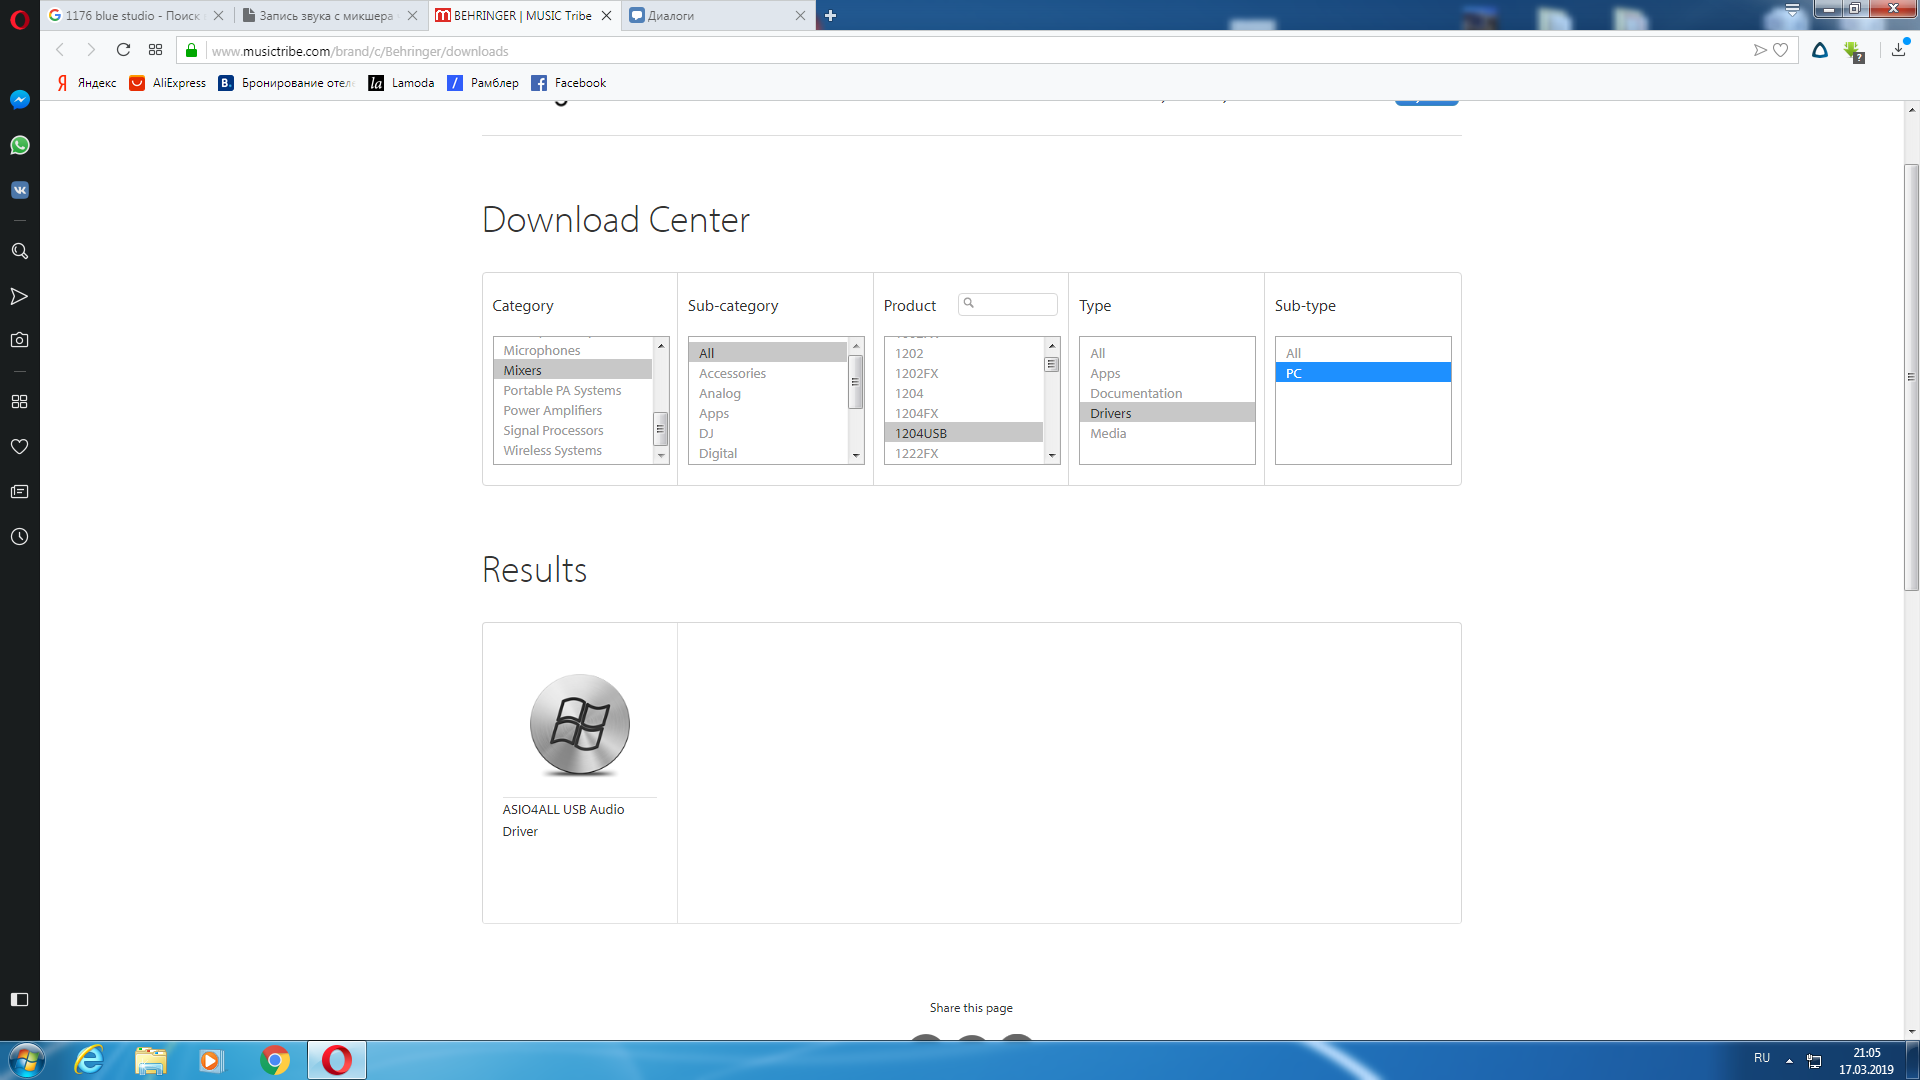The image size is (1920, 1080).
Task: Open the sidebar bookmarks heart icon
Action: (19, 447)
